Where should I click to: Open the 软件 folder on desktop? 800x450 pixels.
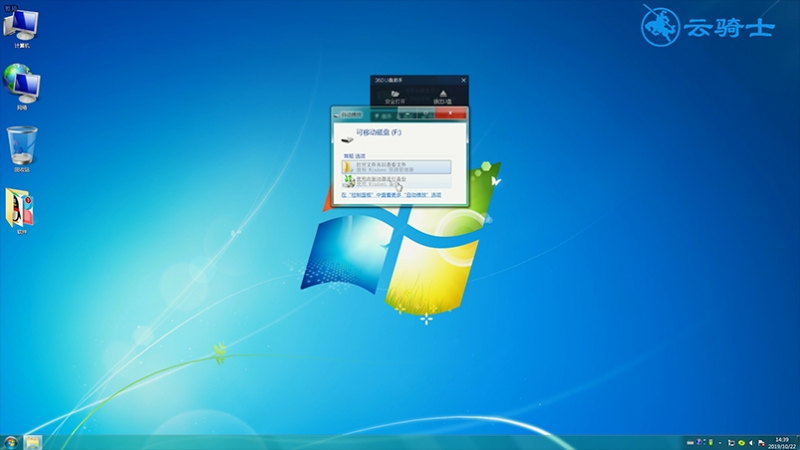pyautogui.click(x=20, y=211)
